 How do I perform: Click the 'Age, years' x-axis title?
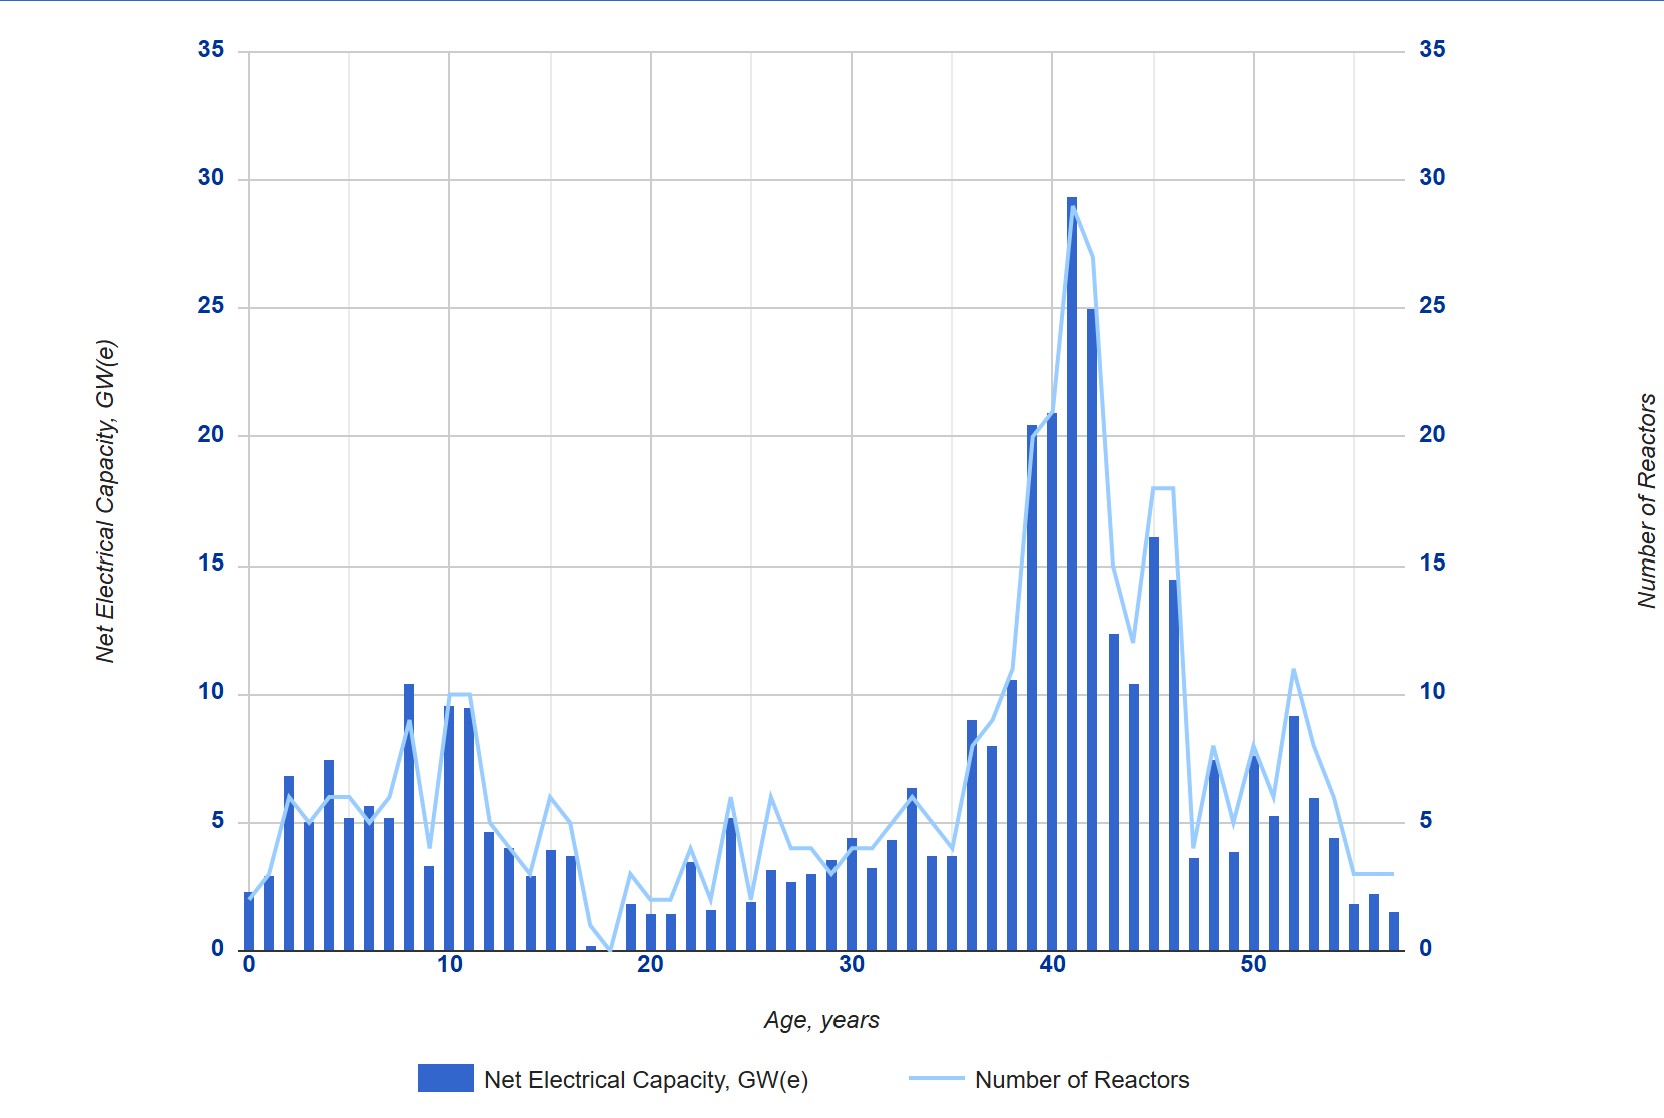click(x=821, y=1020)
